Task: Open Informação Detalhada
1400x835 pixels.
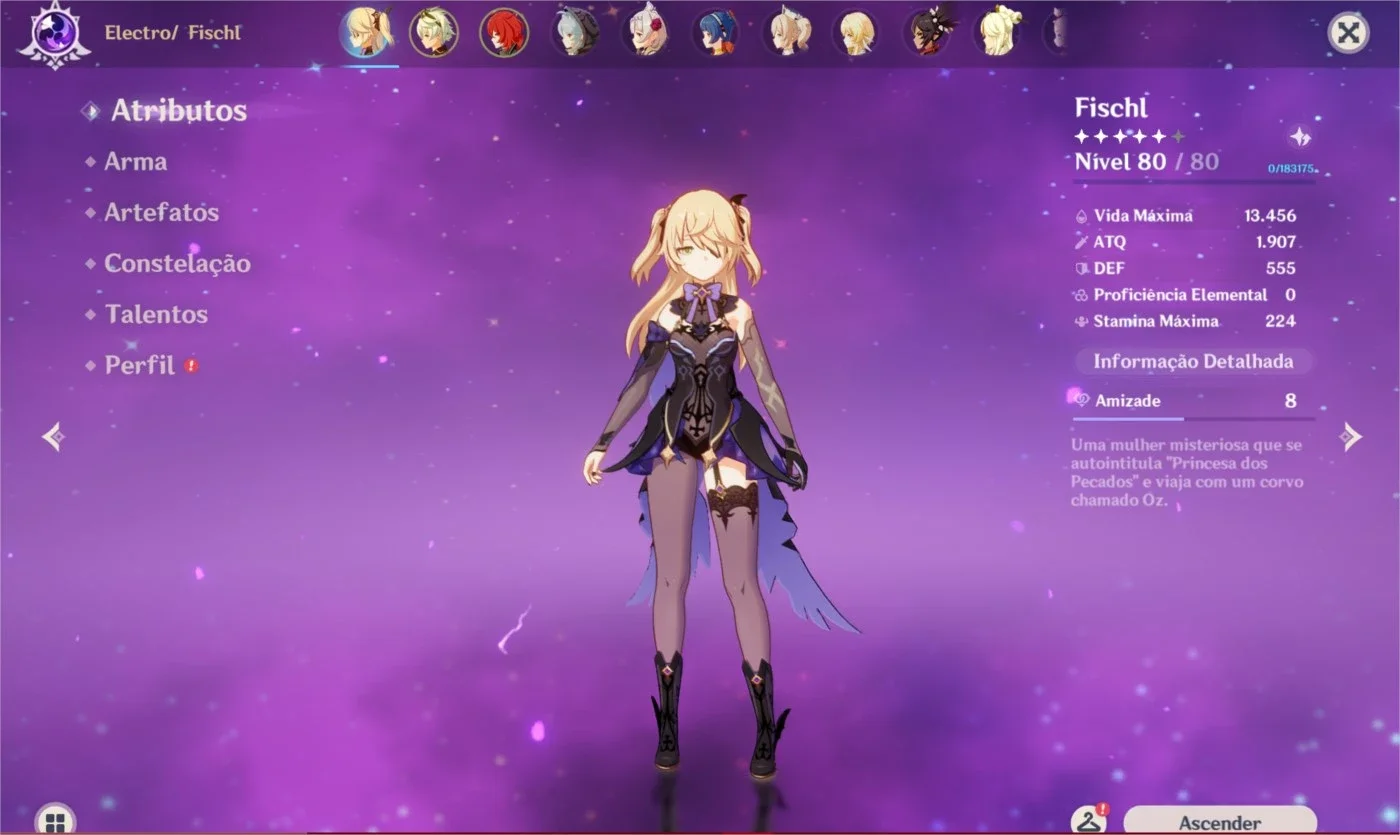Action: coord(1193,362)
